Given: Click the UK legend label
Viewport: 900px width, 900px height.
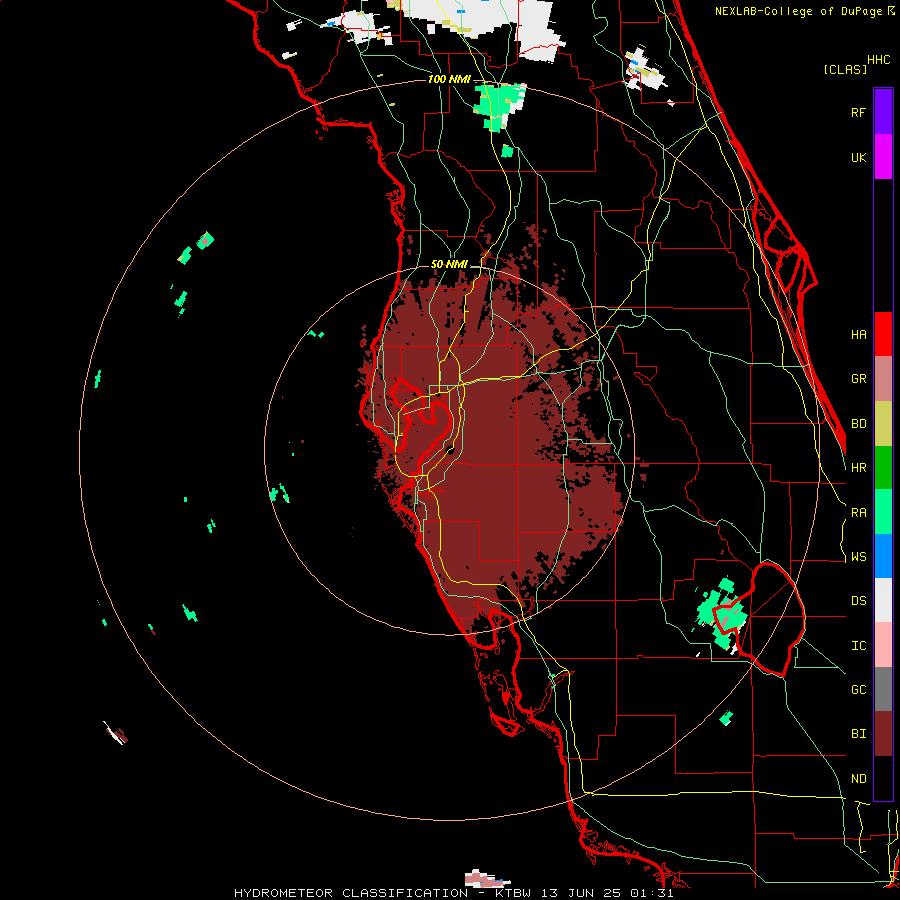Looking at the screenshot, I should pyautogui.click(x=858, y=157).
